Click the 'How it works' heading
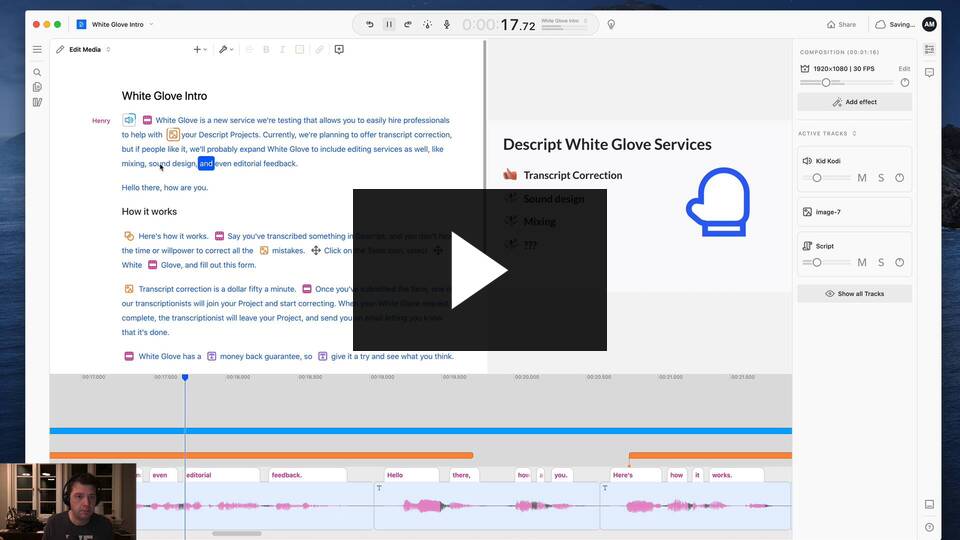Viewport: 960px width, 540px height. 149,211
